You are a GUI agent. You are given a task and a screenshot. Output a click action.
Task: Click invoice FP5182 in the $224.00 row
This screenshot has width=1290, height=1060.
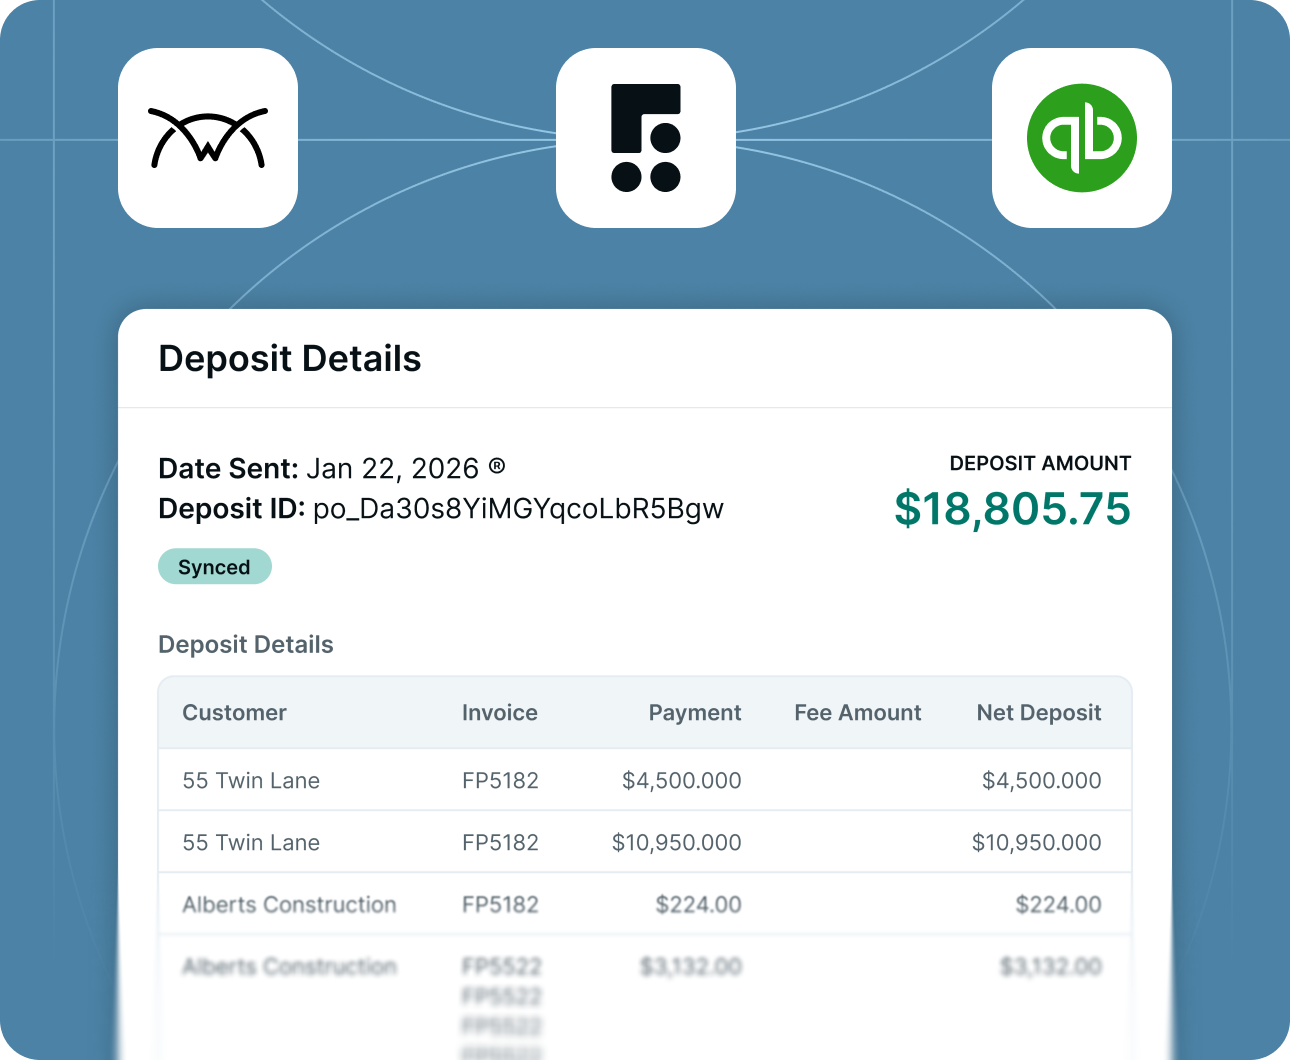500,905
